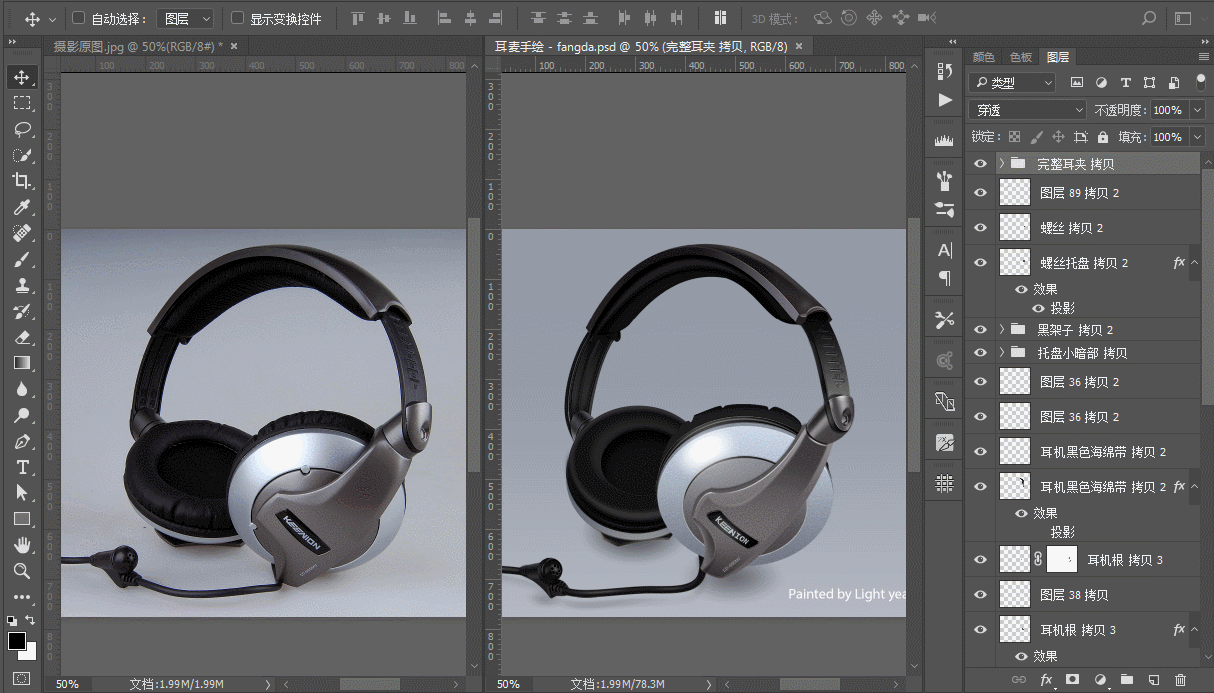The height and width of the screenshot is (693, 1214).
Task: Select the Healing Brush tool
Action: tap(21, 233)
